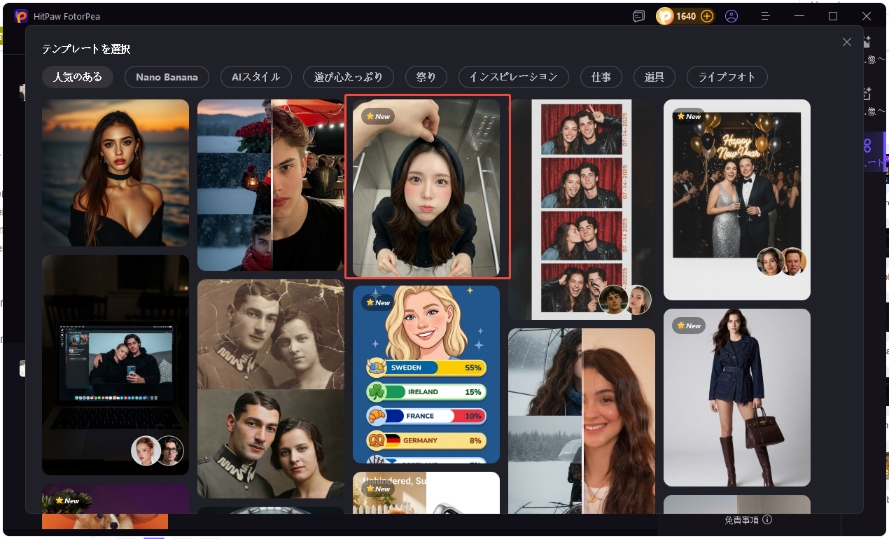
Task: Pick the nationality percentage cartoon template
Action: tap(426, 374)
